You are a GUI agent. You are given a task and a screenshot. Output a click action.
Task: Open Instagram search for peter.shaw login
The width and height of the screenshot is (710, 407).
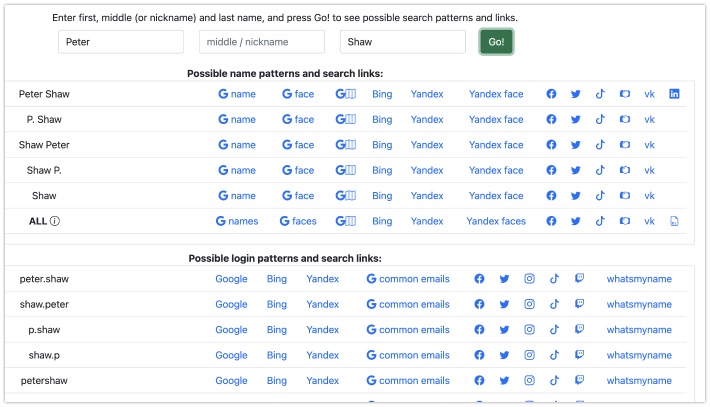[529, 279]
